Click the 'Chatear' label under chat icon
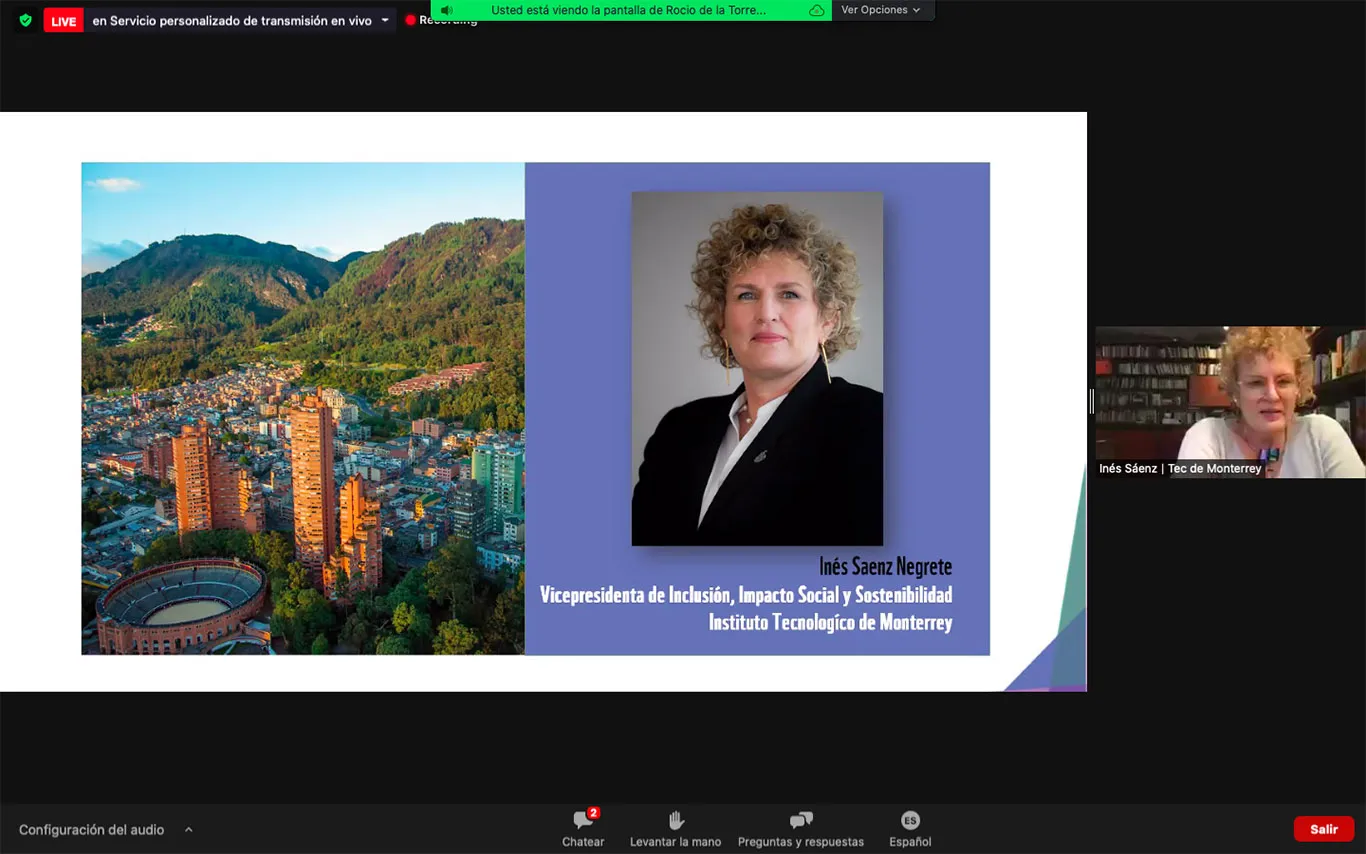 tap(583, 842)
